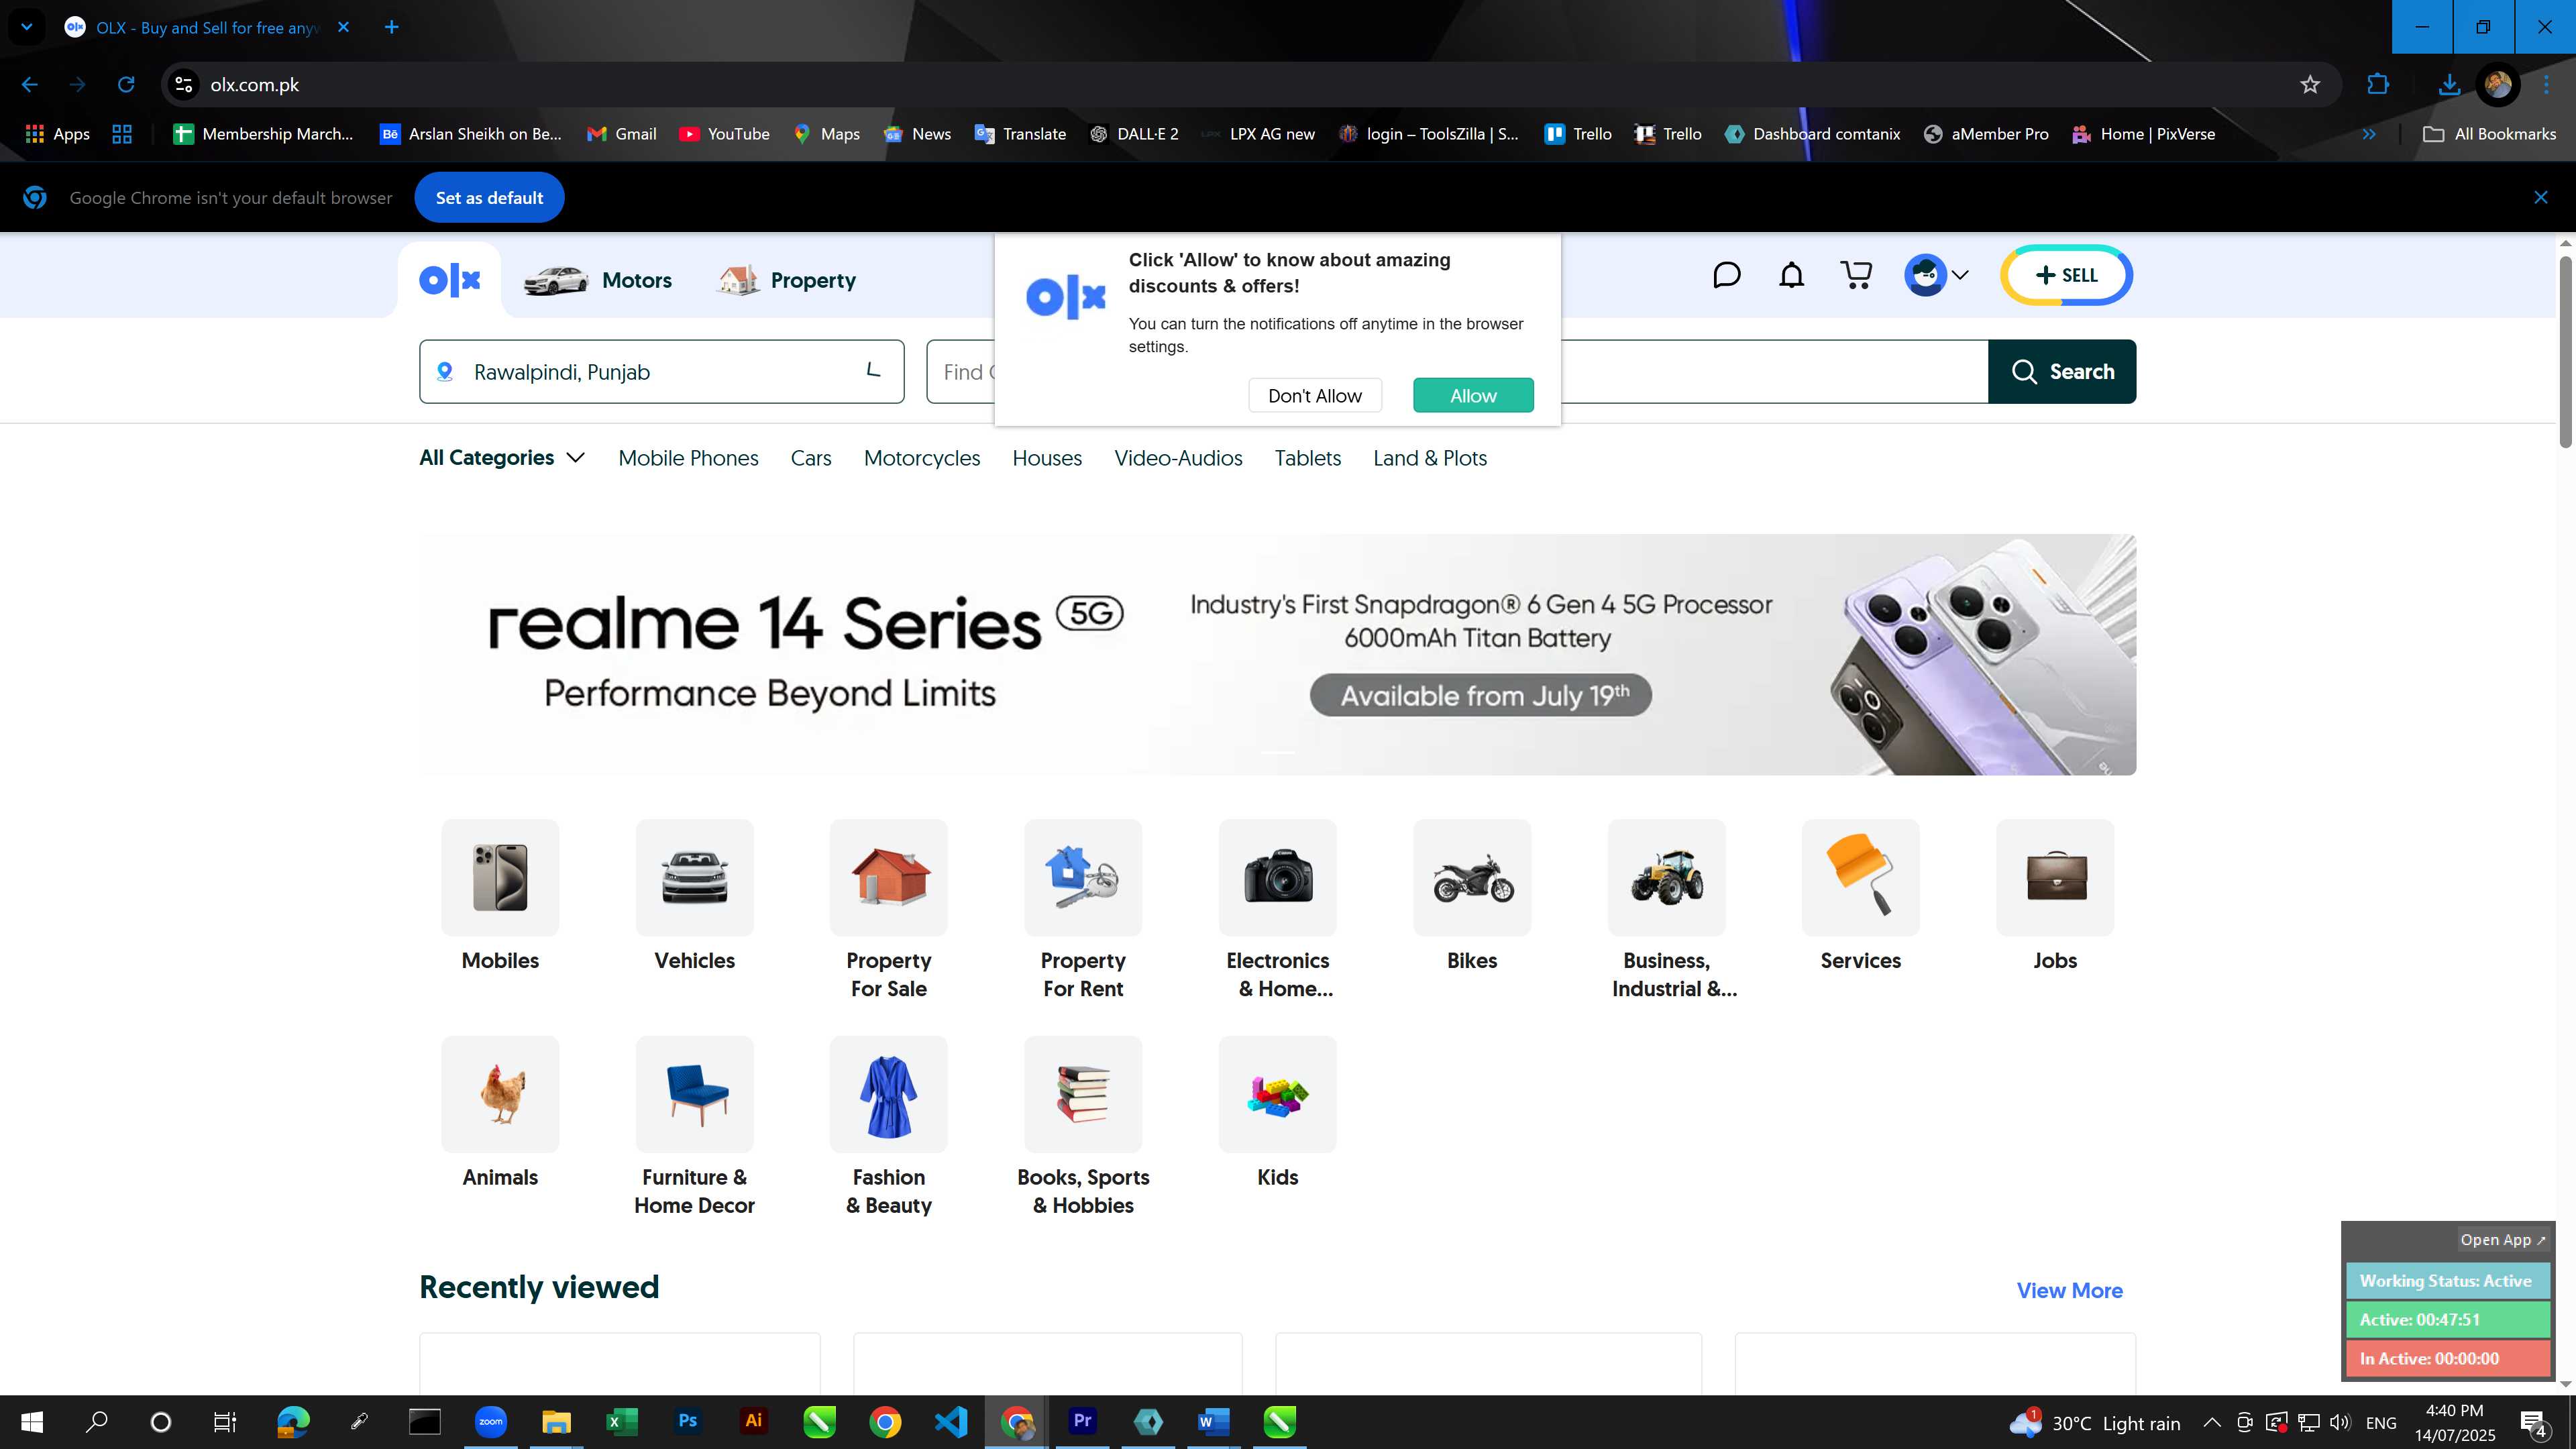Open the OLX chat messages icon
Screen dimensions: 2576x1449
[1727, 275]
